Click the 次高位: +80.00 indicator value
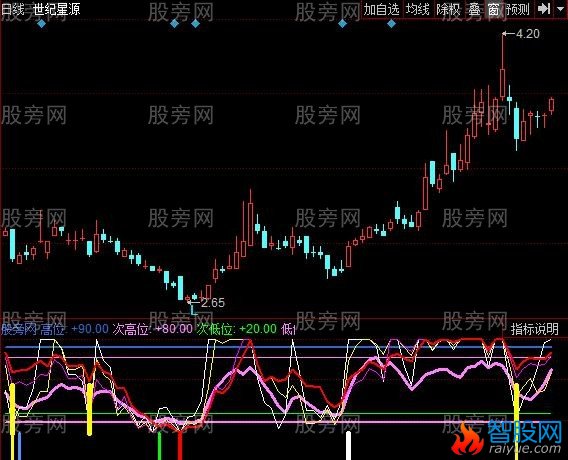This screenshot has height=460, width=568. pos(153,329)
